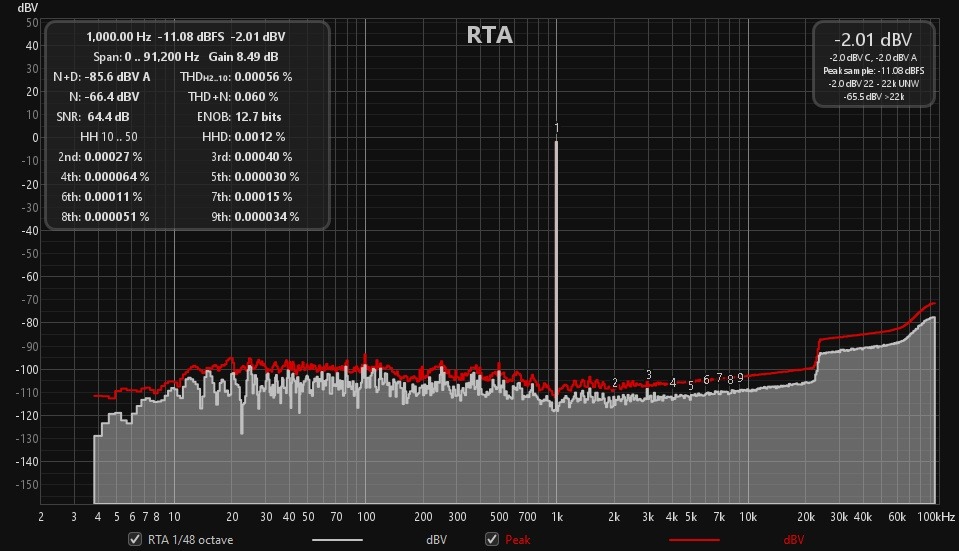Click the 1k frequency axis label
Image resolution: width=959 pixels, height=551 pixels.
click(557, 517)
